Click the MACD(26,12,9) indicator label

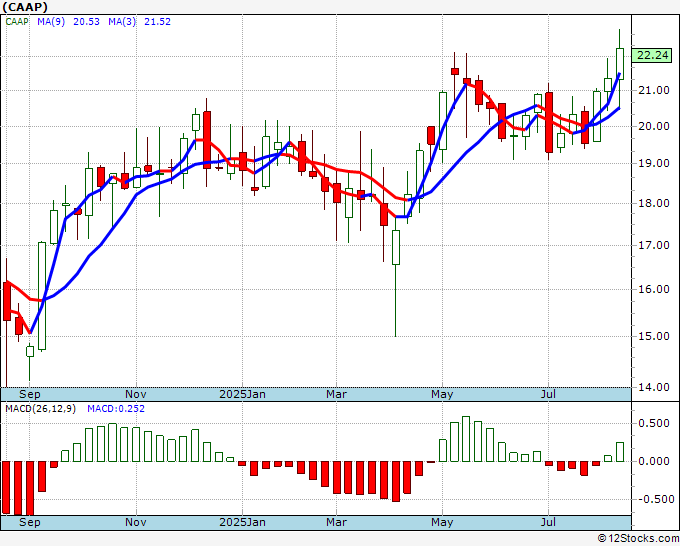pyautogui.click(x=40, y=409)
